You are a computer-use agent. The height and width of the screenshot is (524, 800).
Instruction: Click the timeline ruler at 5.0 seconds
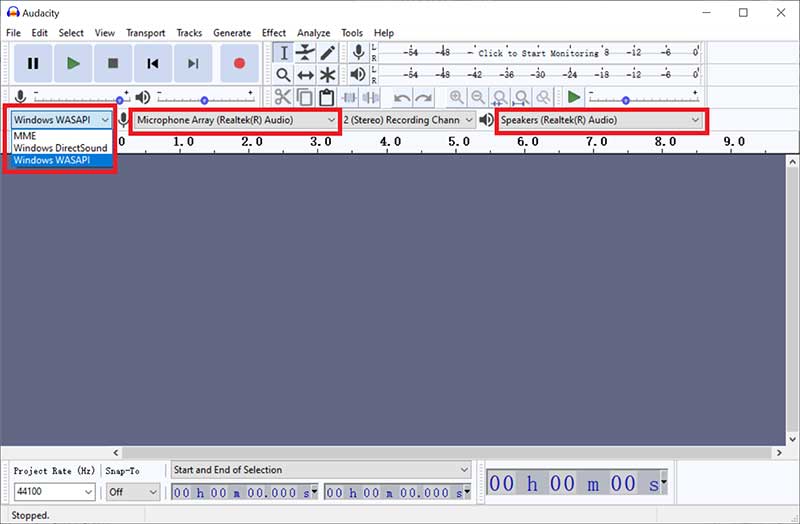(459, 142)
